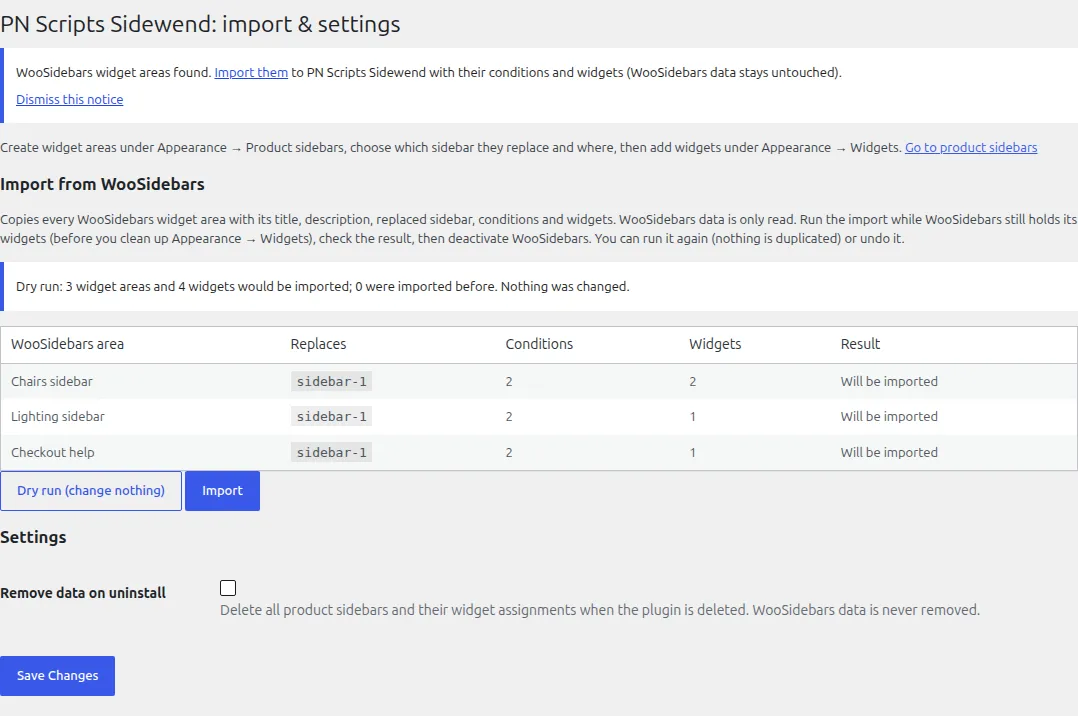Click 'Remove data on uninstall' label
Viewport: 1078px width, 716px height.
pyautogui.click(x=83, y=593)
